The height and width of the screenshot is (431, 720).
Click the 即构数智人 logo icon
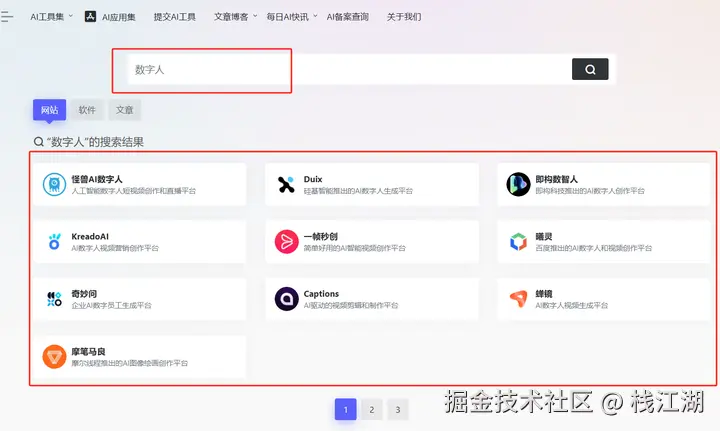[518, 184]
